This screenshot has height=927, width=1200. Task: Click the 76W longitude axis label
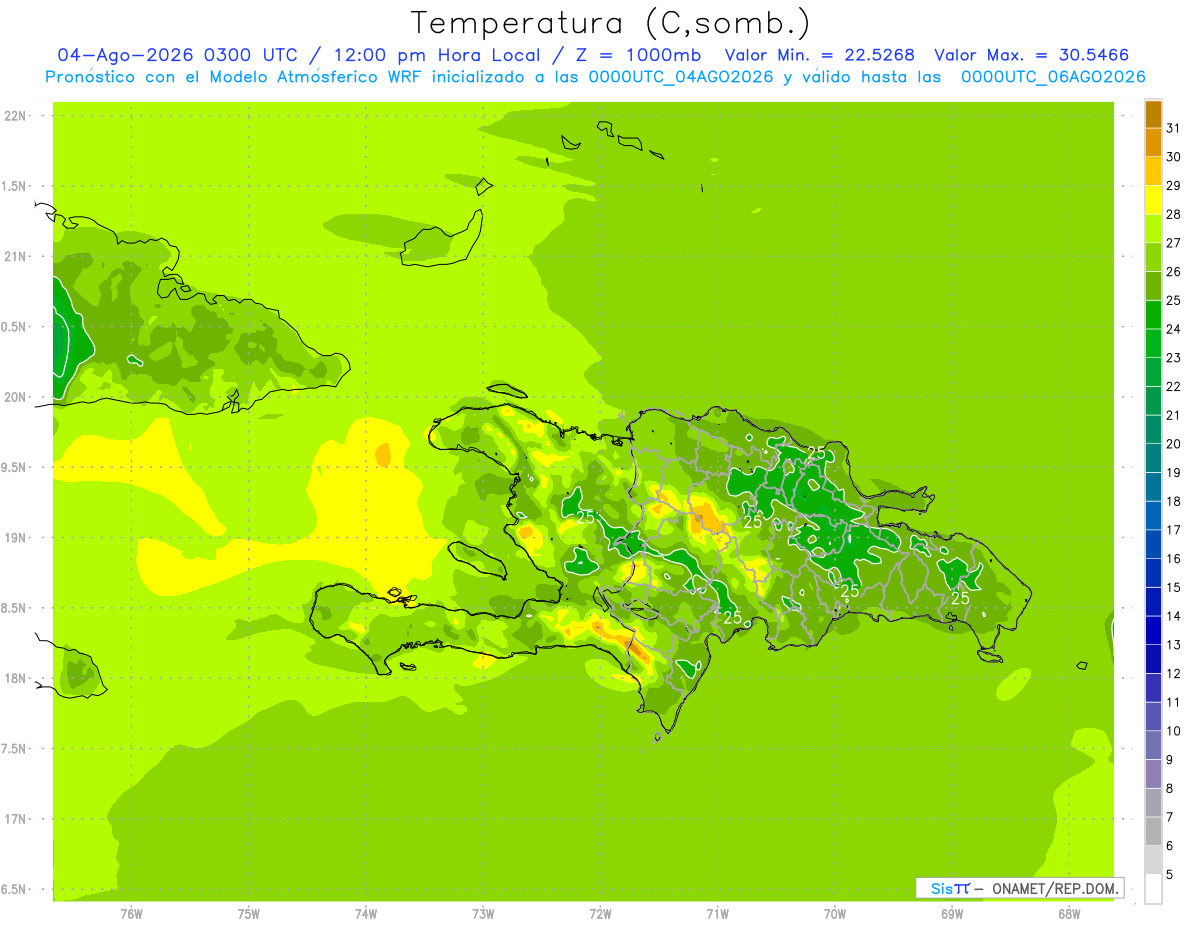coord(131,914)
